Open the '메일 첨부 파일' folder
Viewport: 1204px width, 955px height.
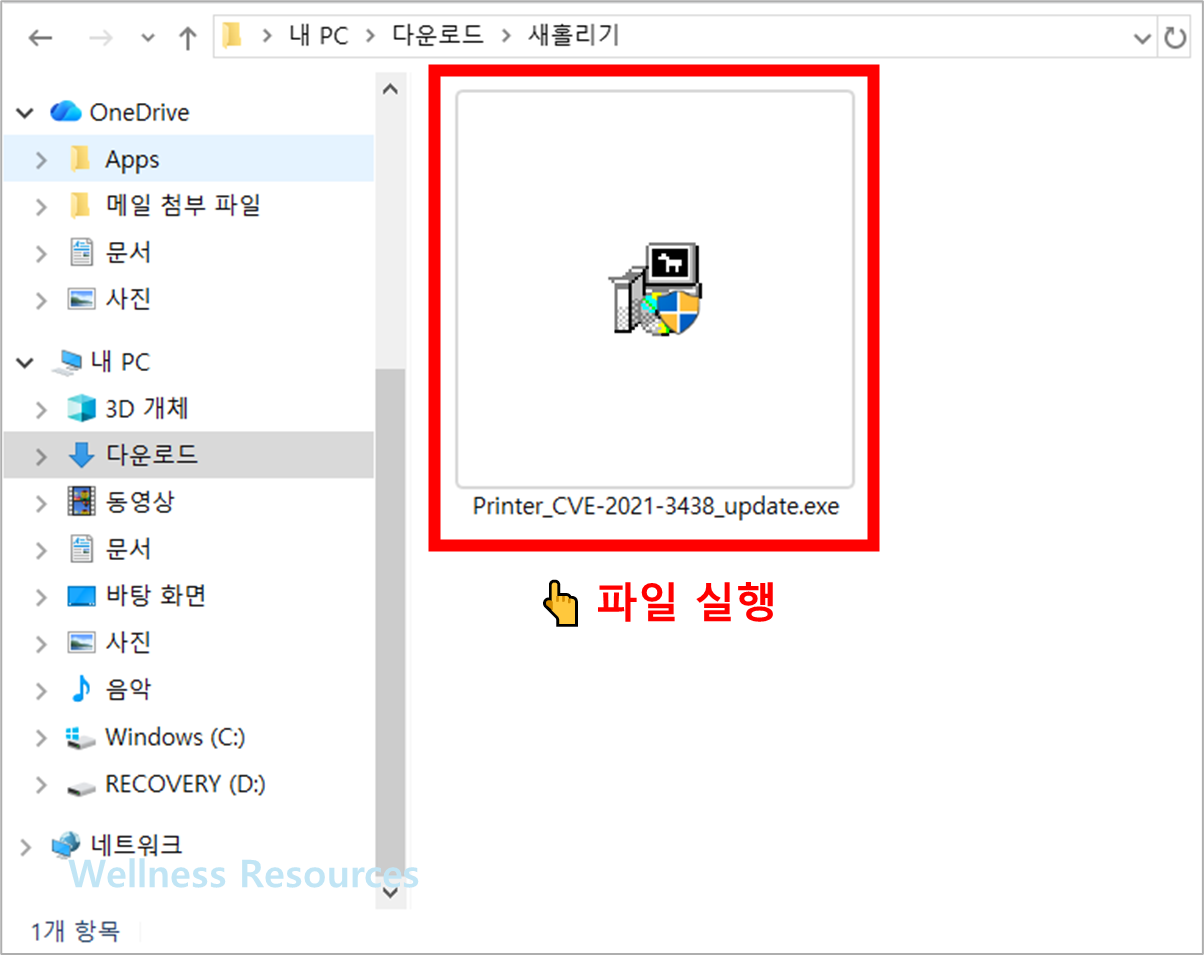[x=183, y=206]
